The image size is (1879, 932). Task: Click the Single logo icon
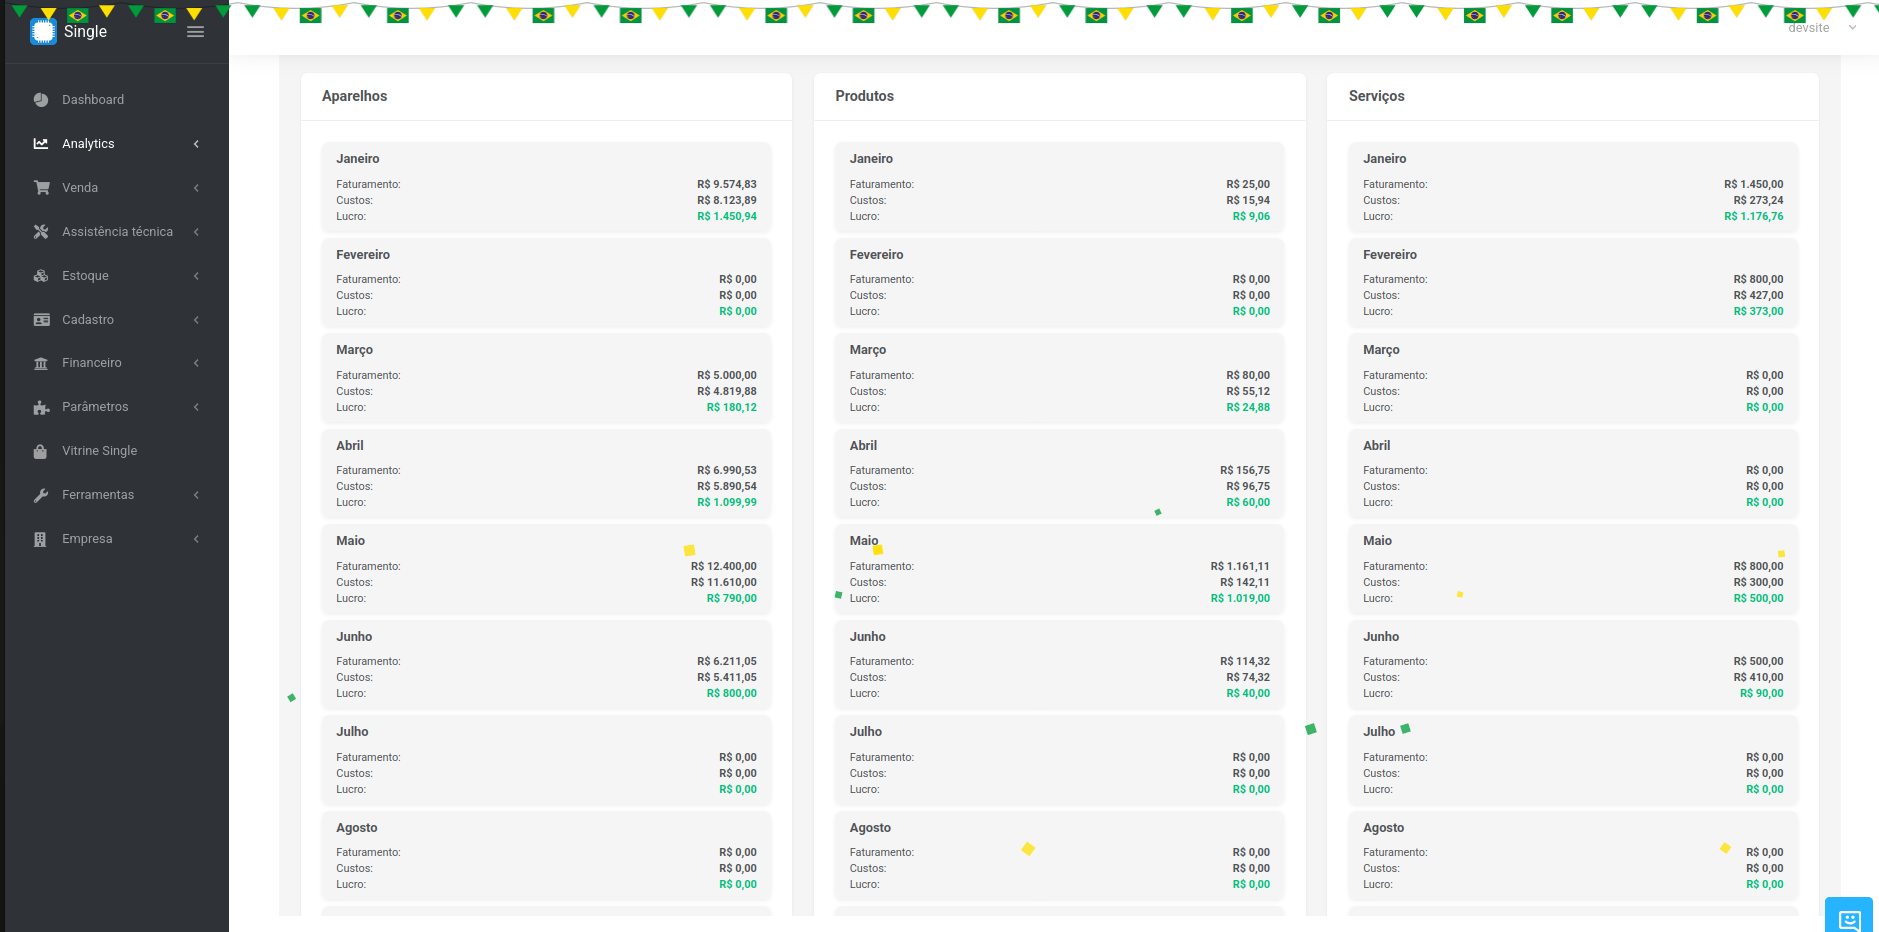[x=43, y=32]
